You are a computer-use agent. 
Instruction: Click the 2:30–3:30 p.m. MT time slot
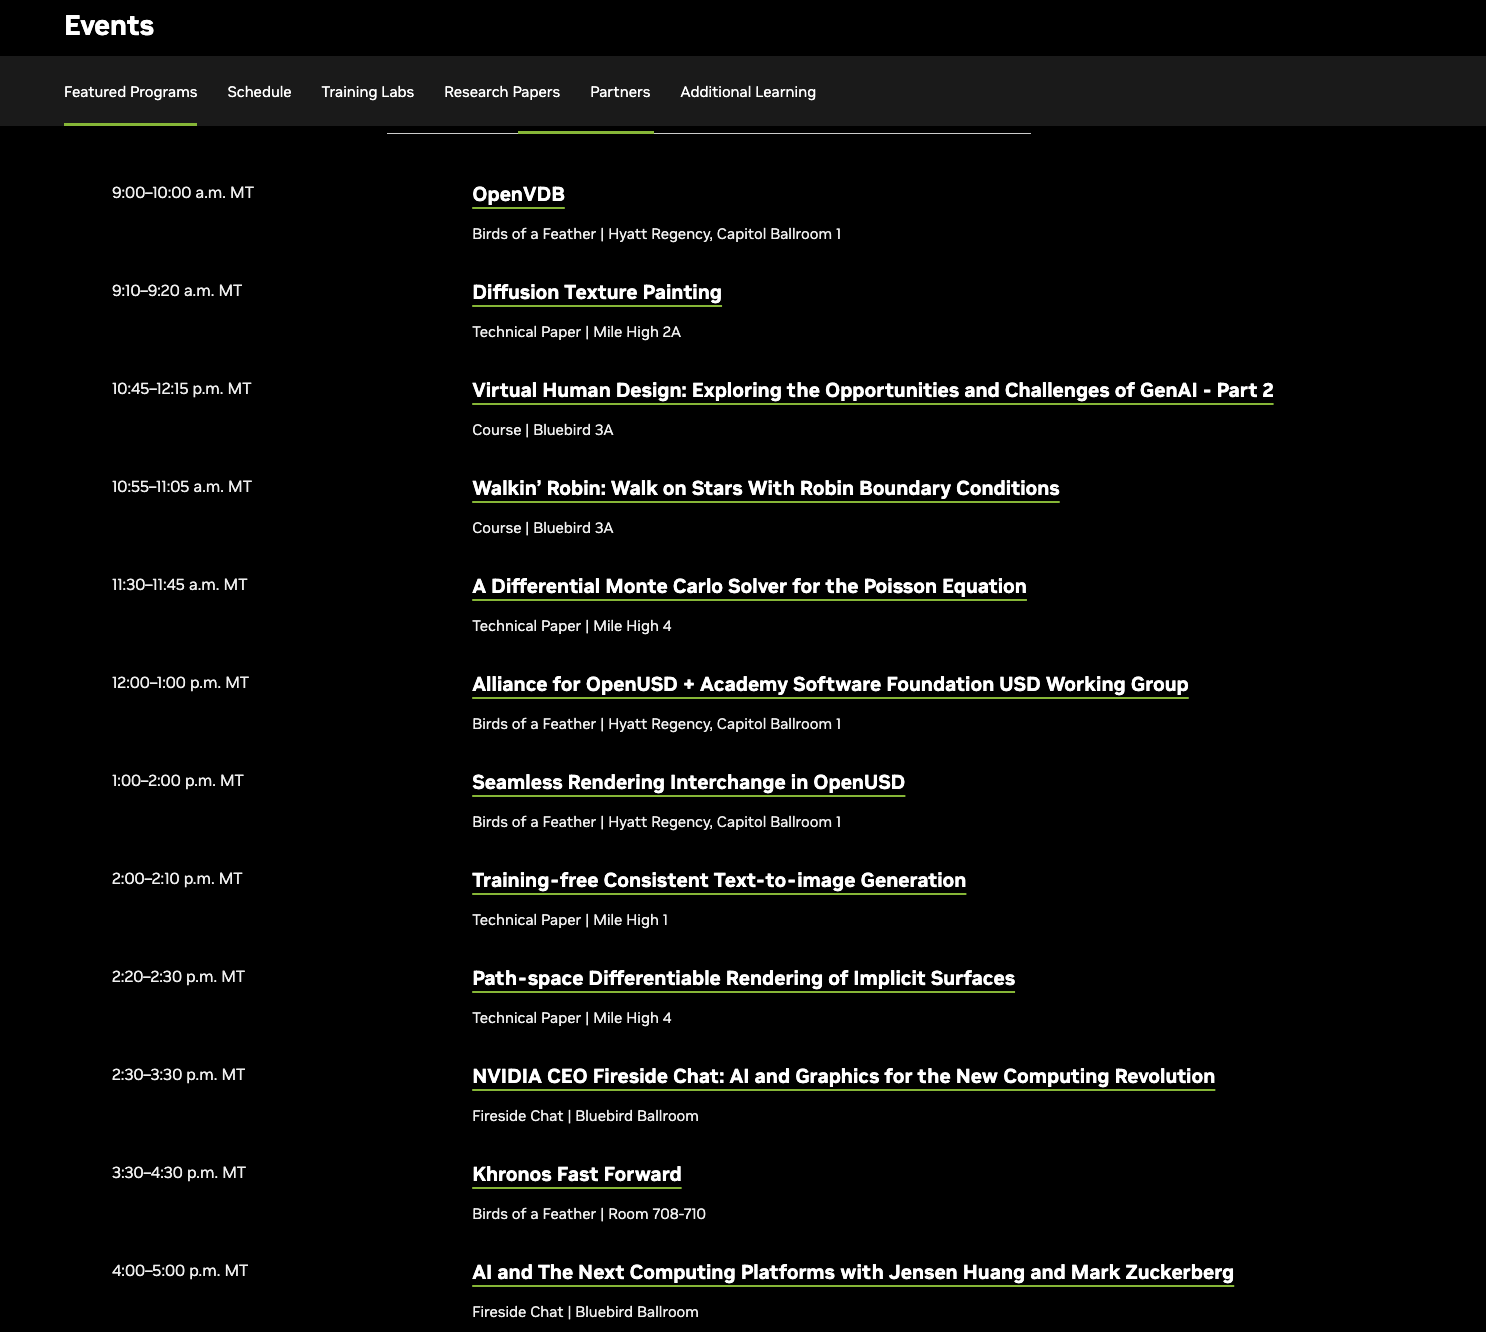[x=178, y=1075]
